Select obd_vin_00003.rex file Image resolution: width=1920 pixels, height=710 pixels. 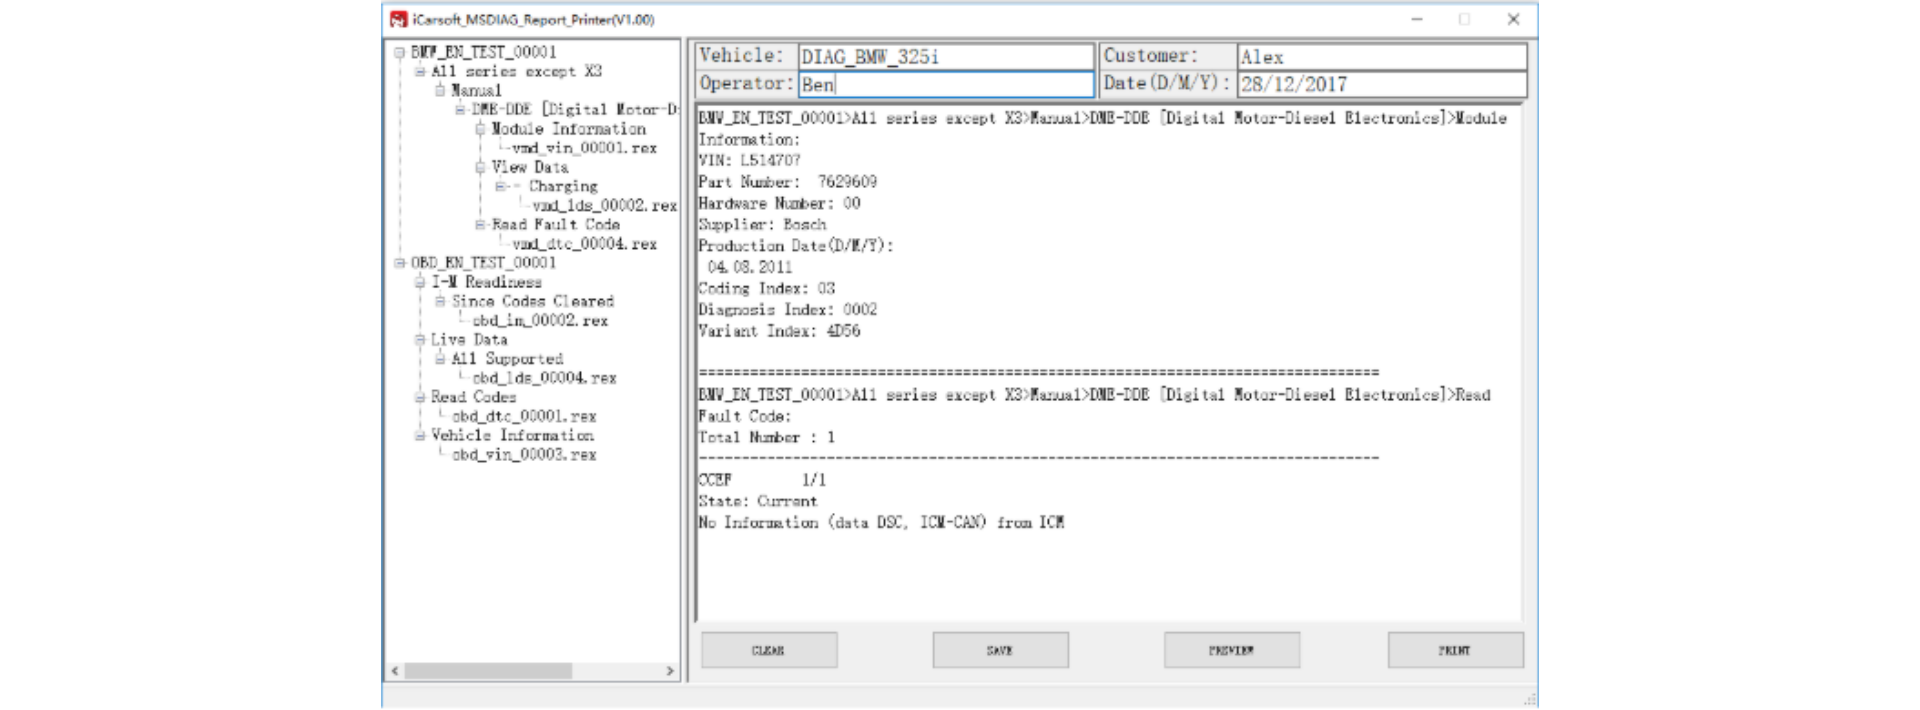(524, 455)
